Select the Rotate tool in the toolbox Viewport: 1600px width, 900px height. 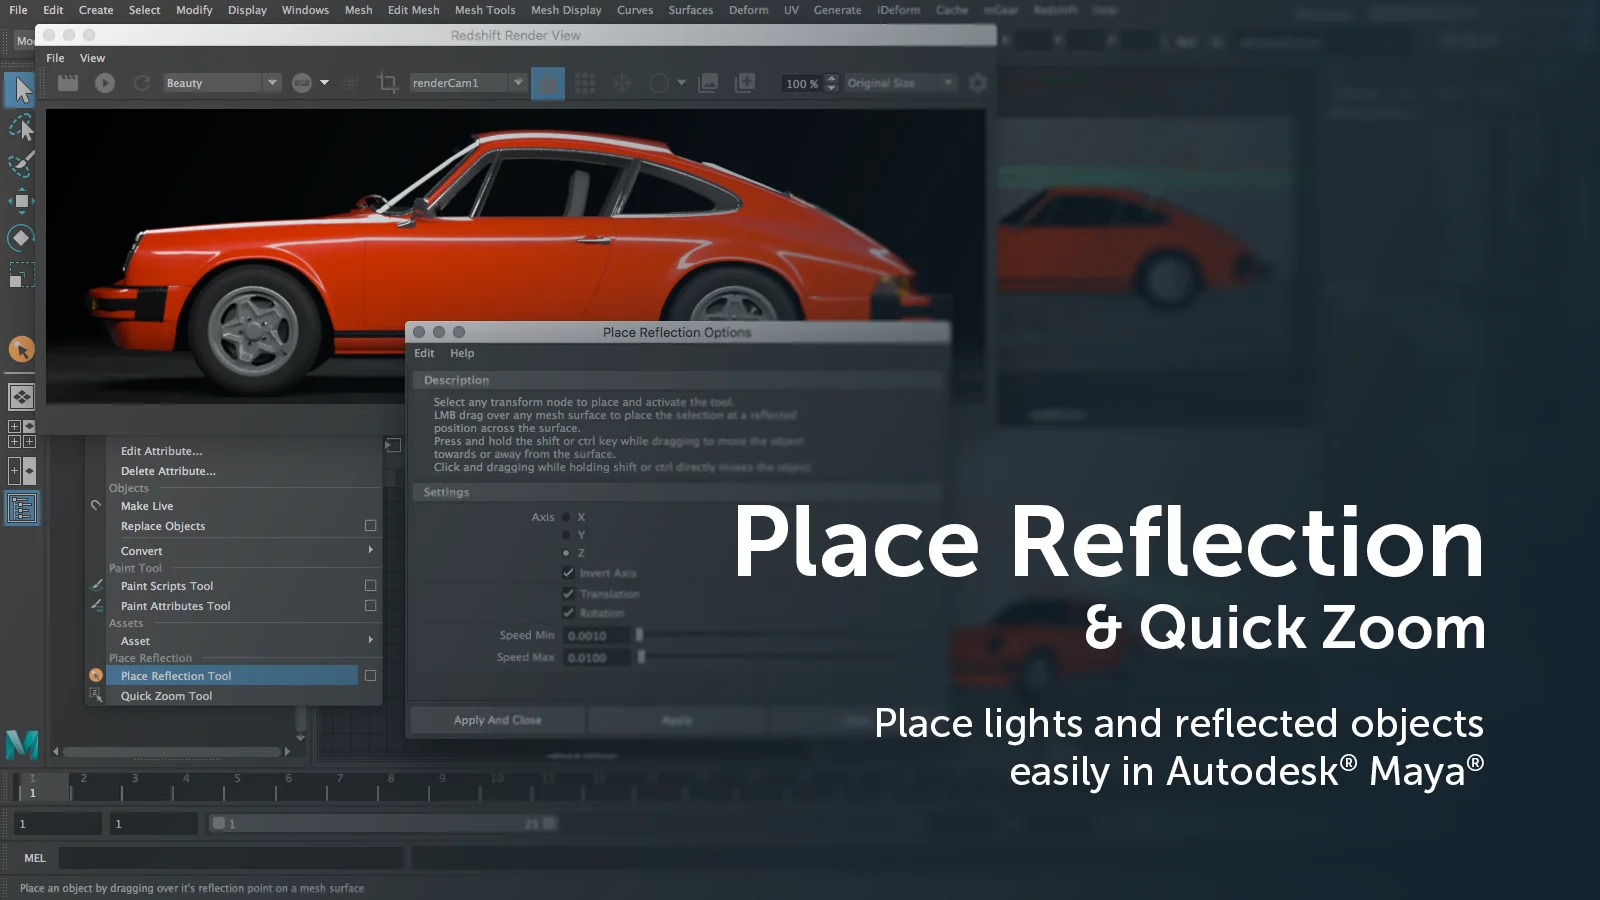click(20, 237)
